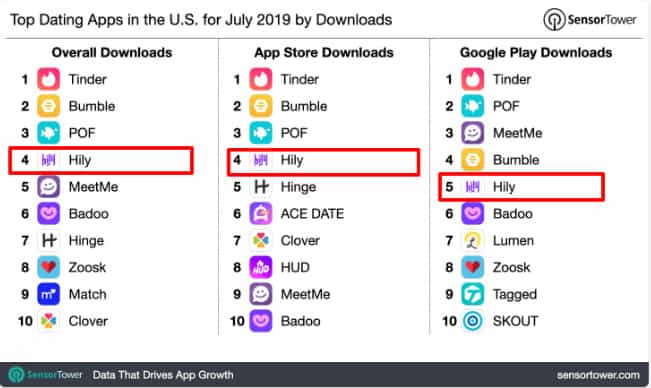Click the Tinder icon under Overall Downloads

[x=49, y=79]
